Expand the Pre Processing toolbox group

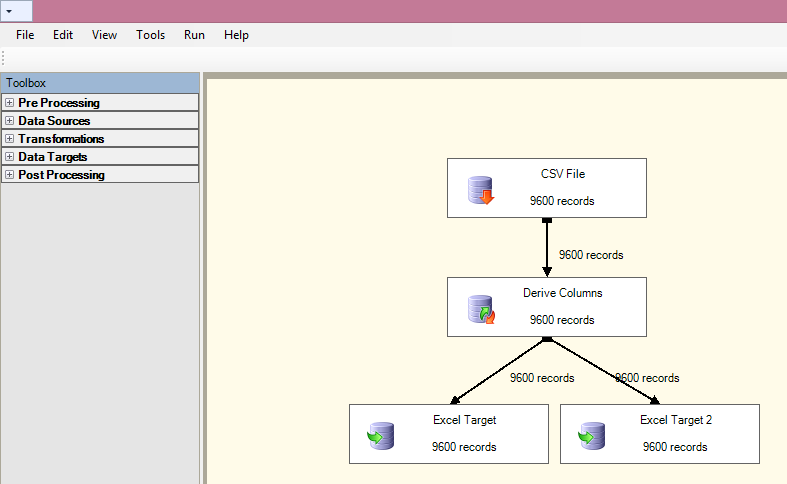tap(9, 103)
